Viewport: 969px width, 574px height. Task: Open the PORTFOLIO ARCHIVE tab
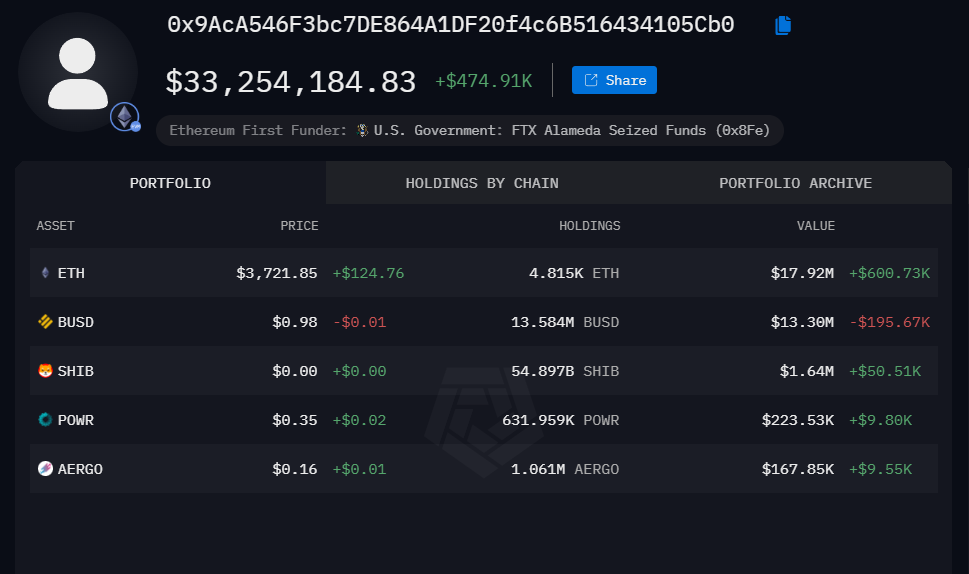tap(795, 183)
